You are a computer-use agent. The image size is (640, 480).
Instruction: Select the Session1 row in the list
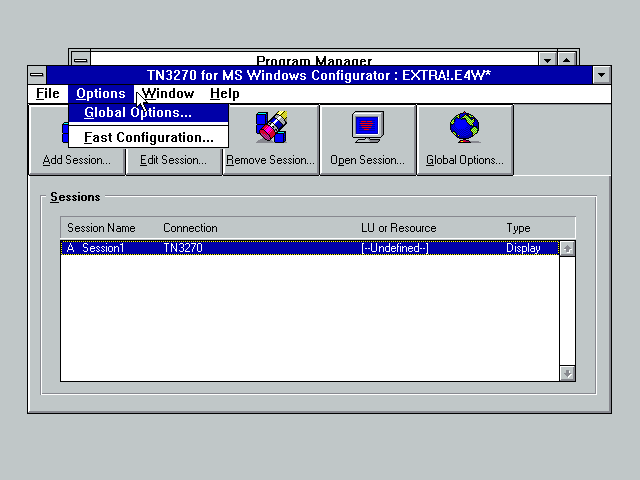[310, 248]
